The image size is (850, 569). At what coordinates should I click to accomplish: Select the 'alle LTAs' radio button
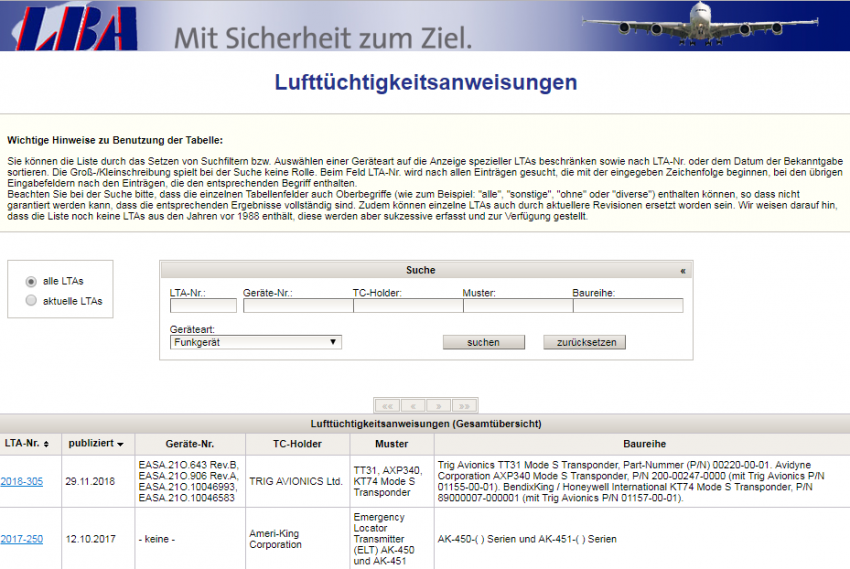click(x=31, y=281)
